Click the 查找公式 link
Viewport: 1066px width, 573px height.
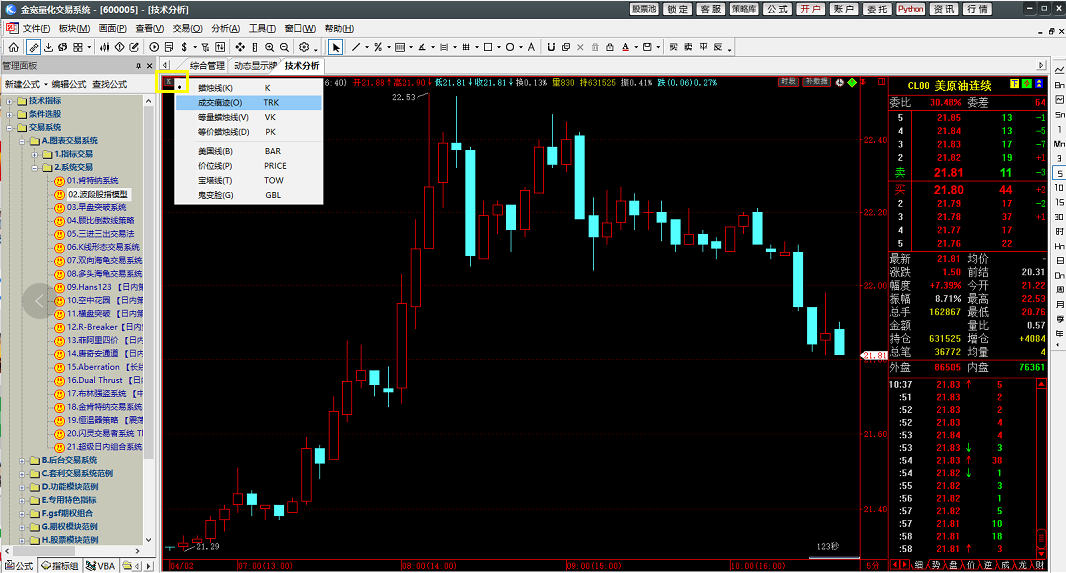point(109,84)
